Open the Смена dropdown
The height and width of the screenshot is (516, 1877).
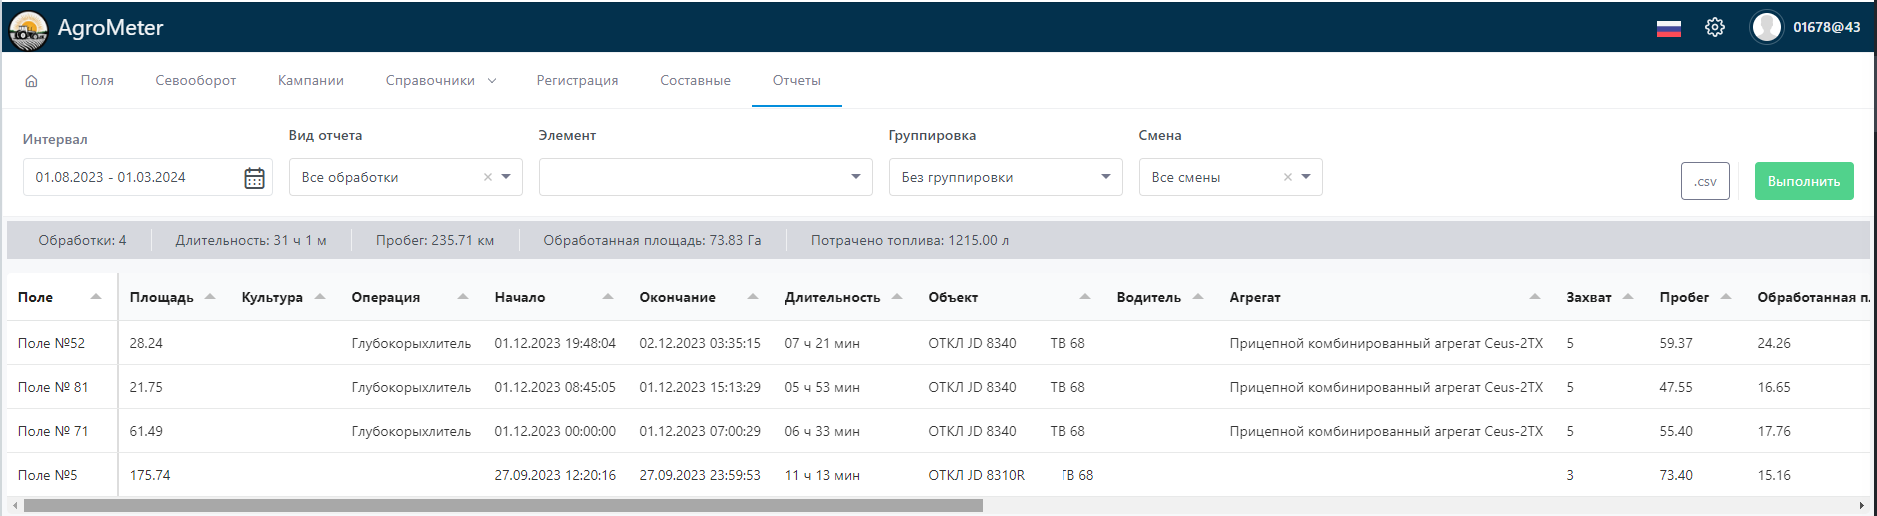[1306, 177]
